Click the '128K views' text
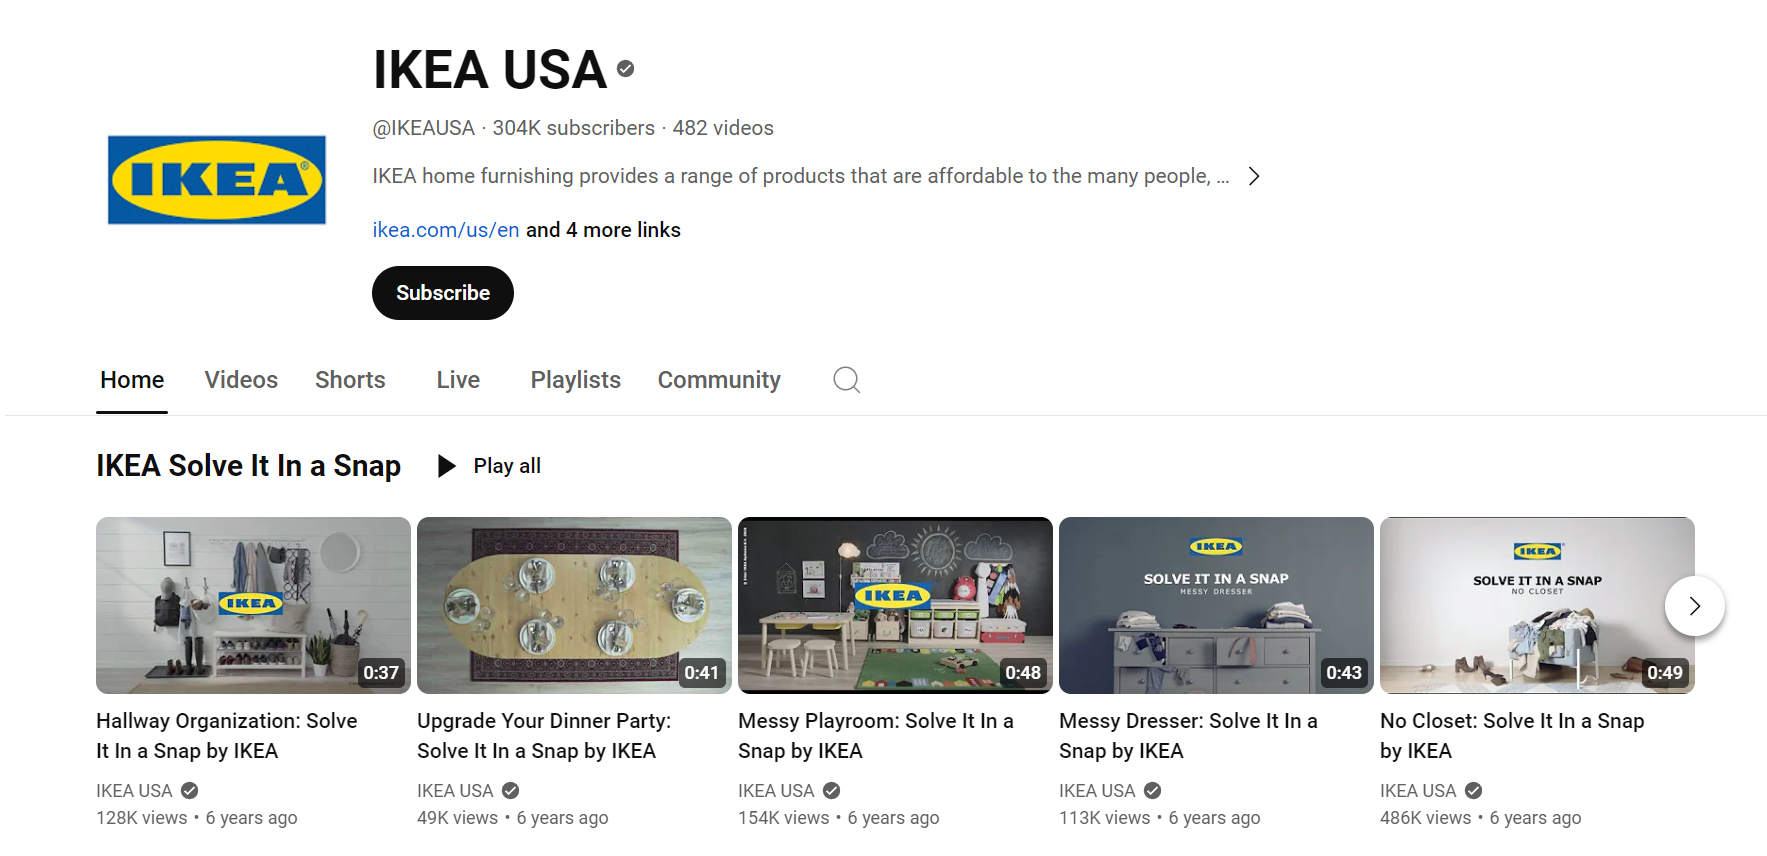The height and width of the screenshot is (856, 1767). [x=142, y=818]
